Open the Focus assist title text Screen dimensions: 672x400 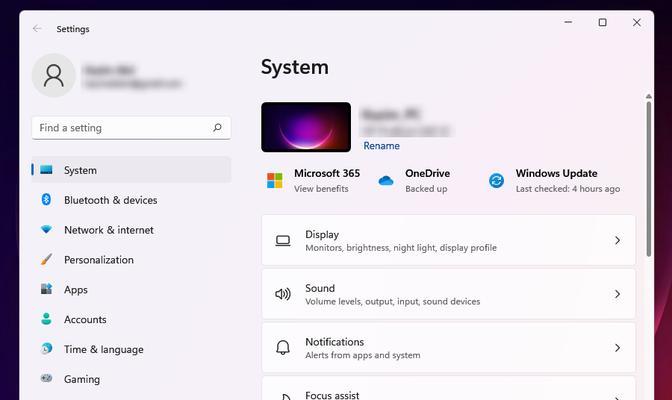(332, 395)
